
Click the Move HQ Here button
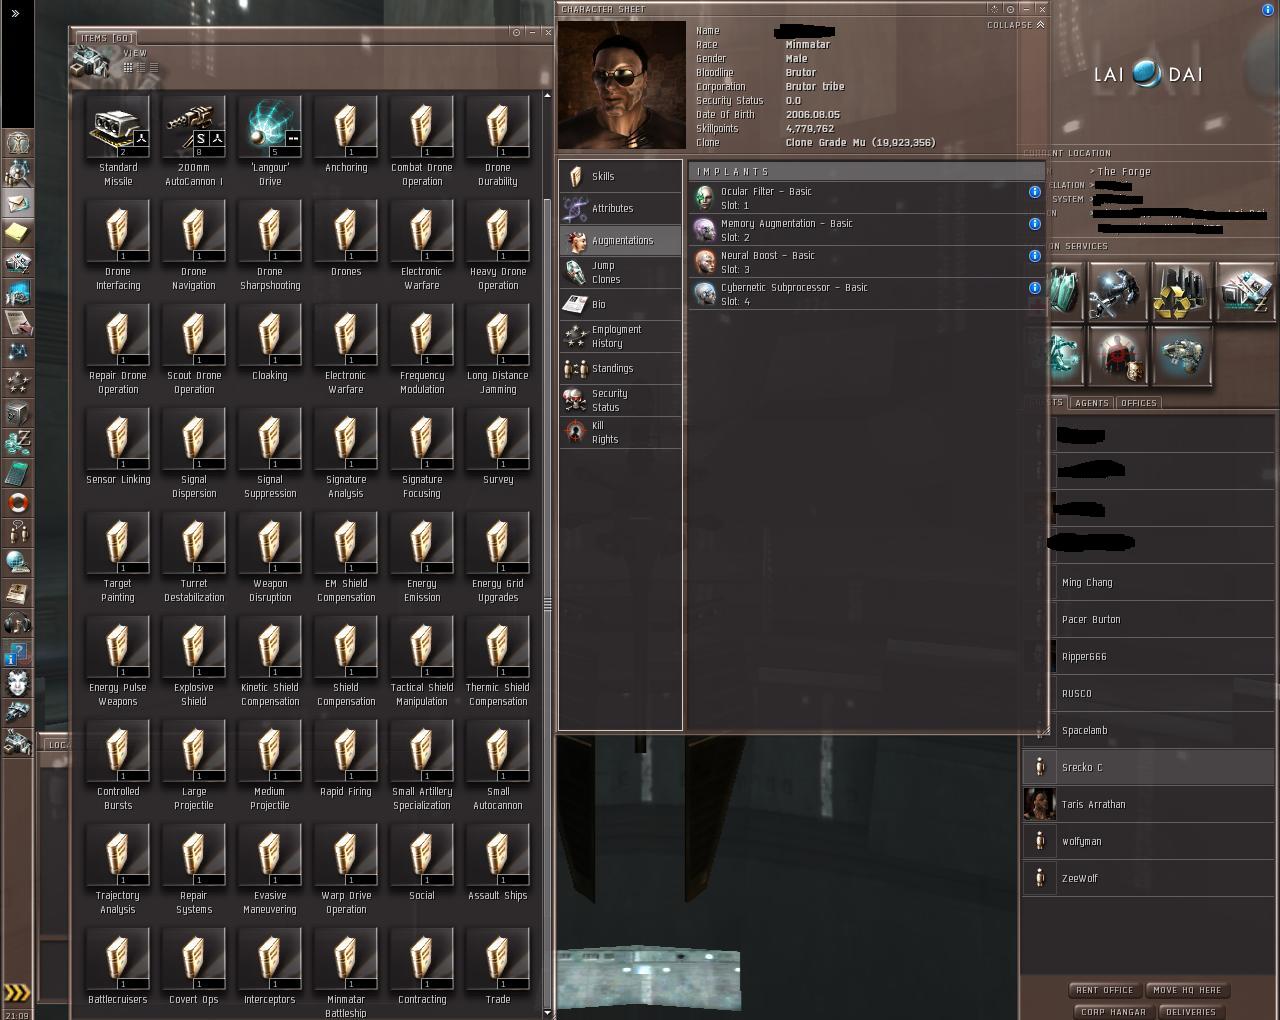point(1187,990)
